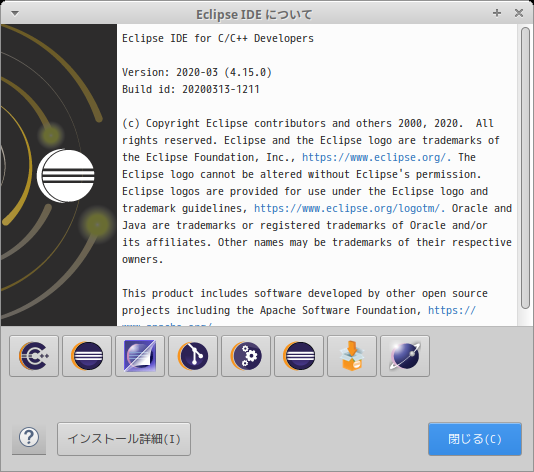Open the planet-orbit (Mylyn) feature icon
This screenshot has width=534, height=472.
[405, 356]
